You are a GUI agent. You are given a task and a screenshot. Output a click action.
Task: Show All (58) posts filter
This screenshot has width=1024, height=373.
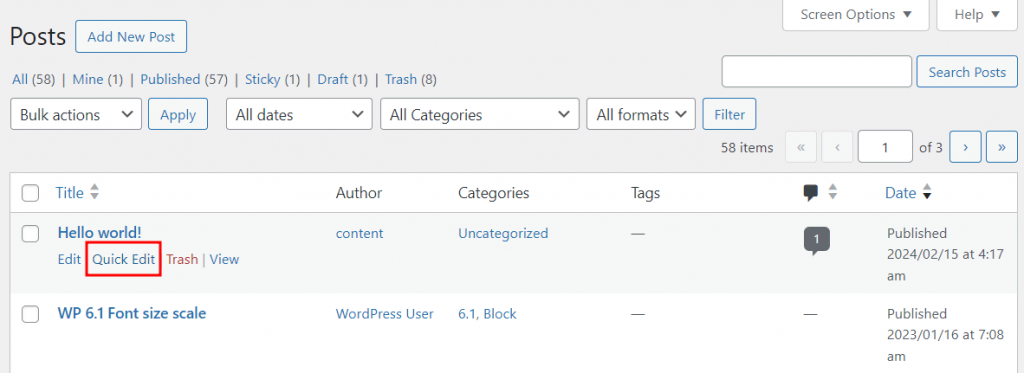33,80
